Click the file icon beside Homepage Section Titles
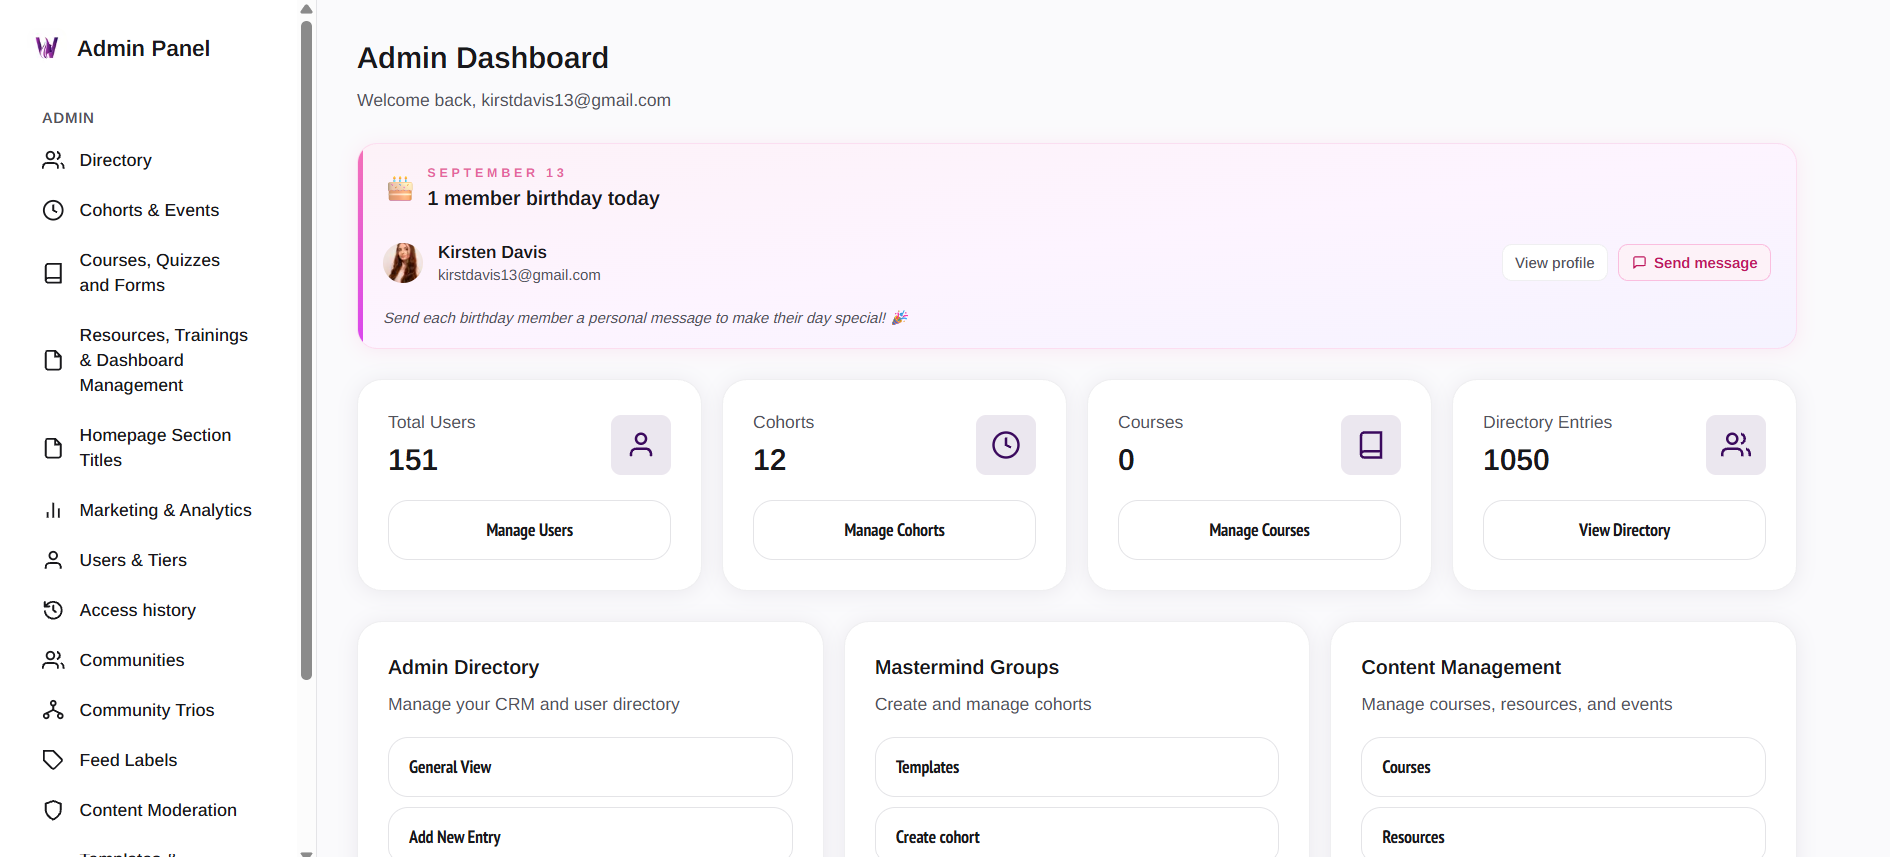 click(x=53, y=448)
